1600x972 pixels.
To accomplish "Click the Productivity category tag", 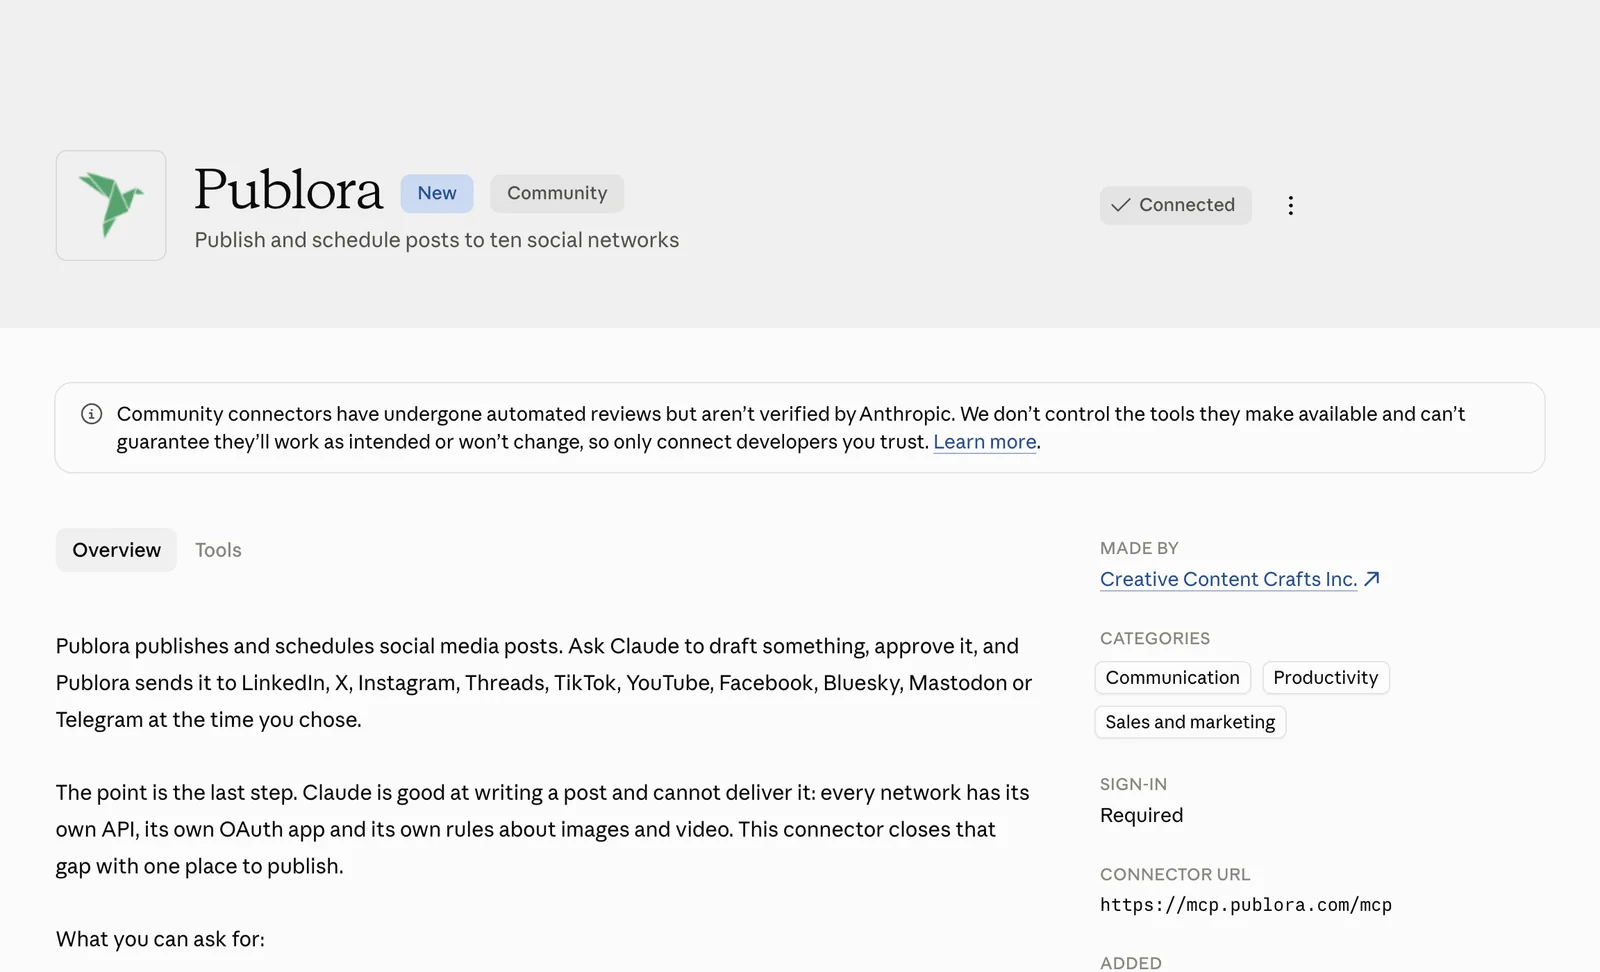I will click(1325, 678).
